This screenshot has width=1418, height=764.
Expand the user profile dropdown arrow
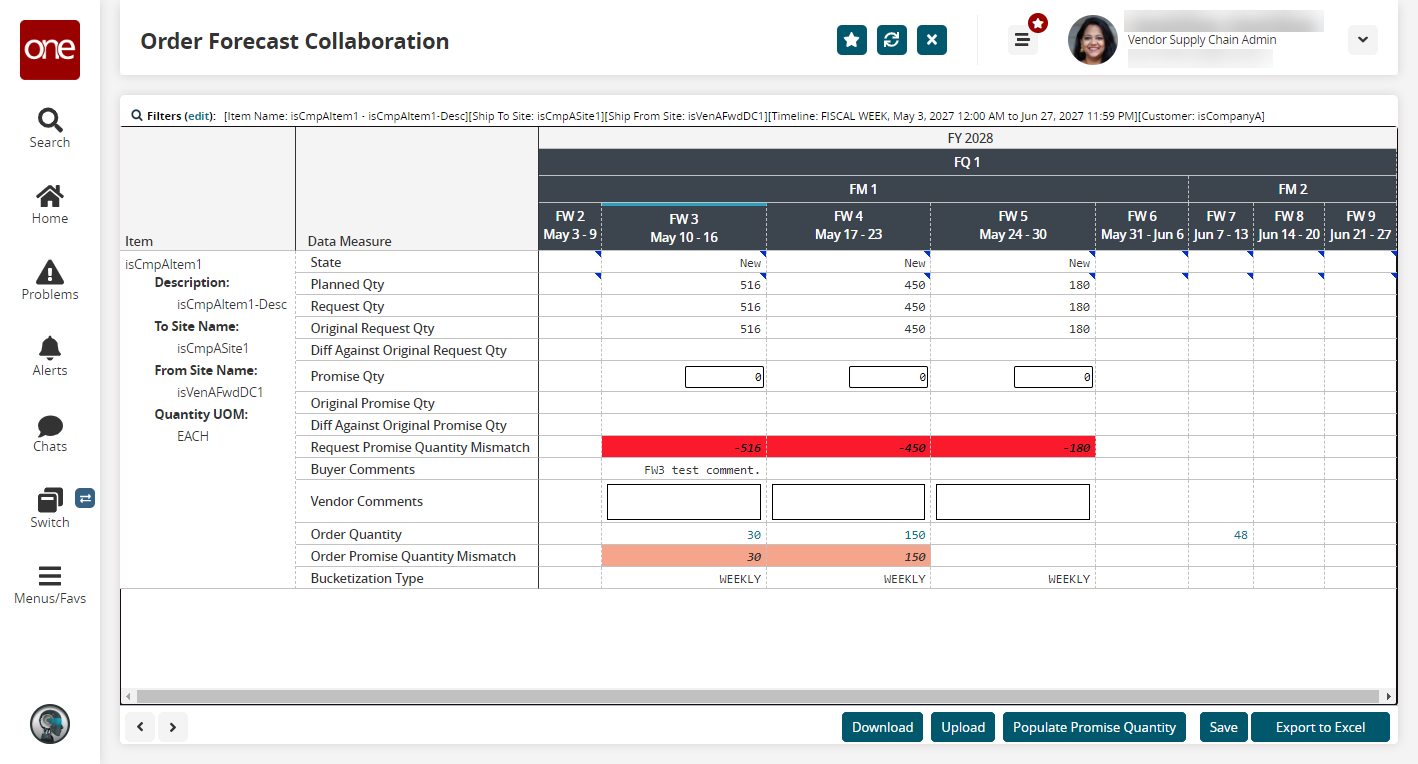1363,40
